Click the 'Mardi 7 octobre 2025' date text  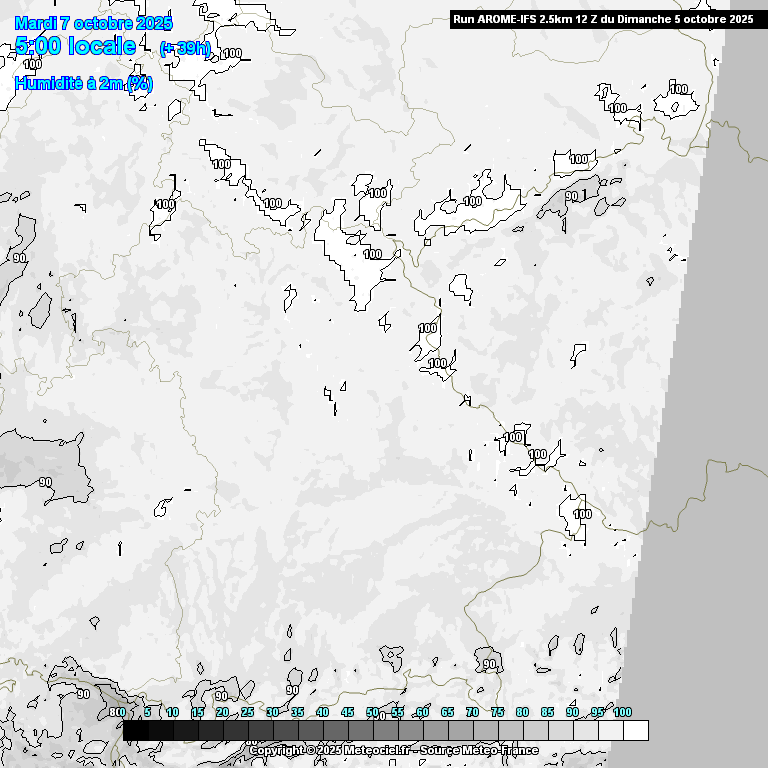pyautogui.click(x=94, y=23)
